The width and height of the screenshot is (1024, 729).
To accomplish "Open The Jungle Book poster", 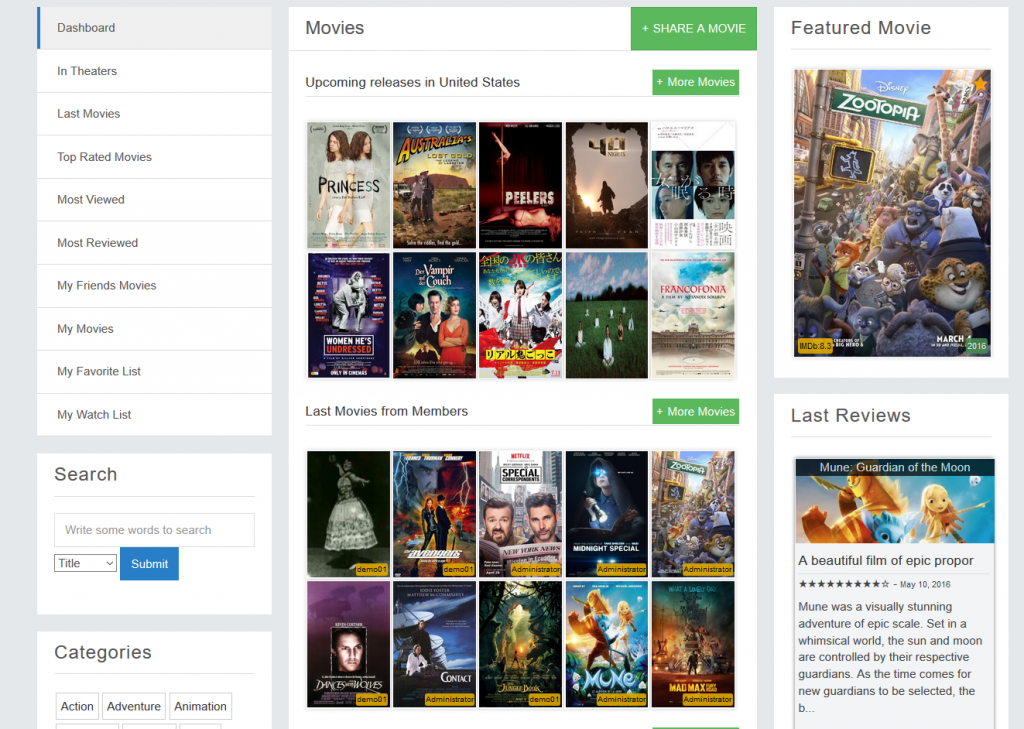I will (520, 644).
